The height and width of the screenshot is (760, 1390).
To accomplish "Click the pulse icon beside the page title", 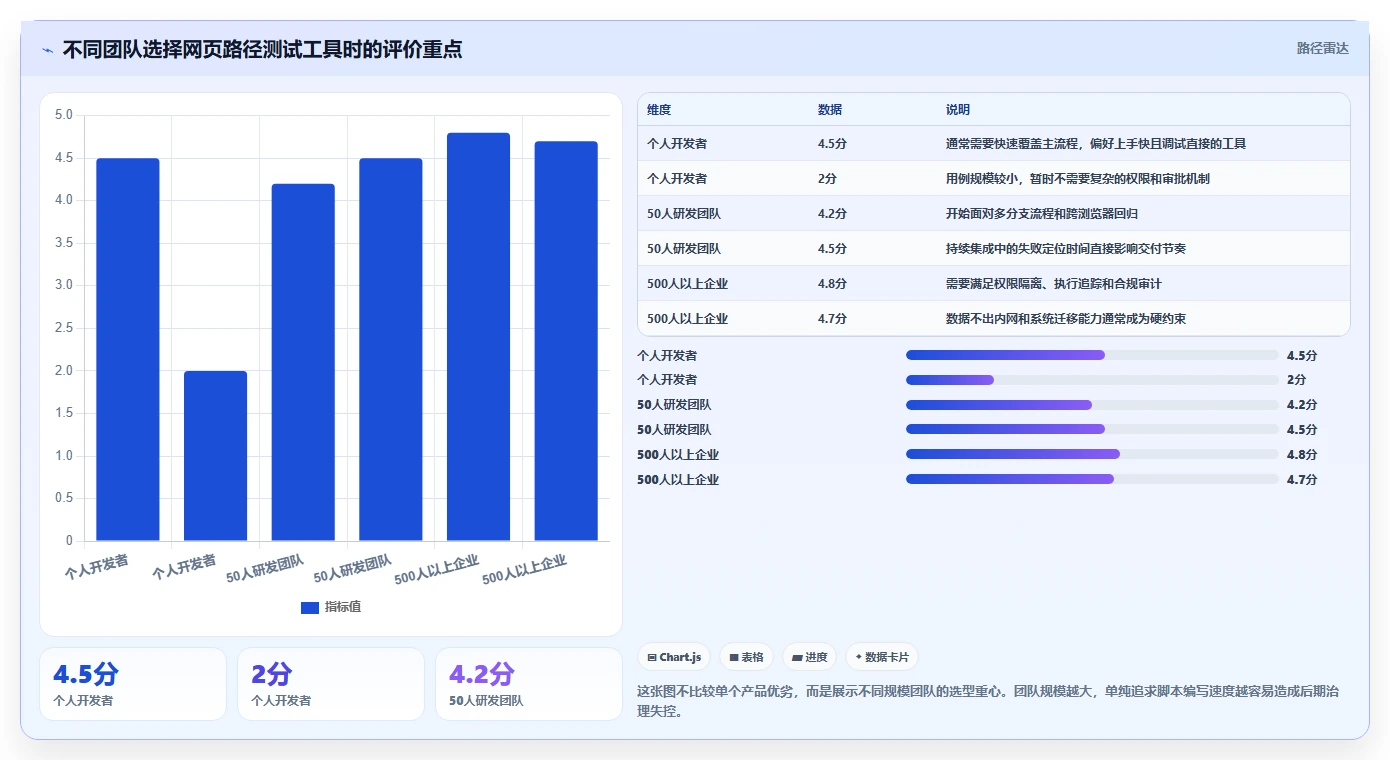I will (48, 50).
